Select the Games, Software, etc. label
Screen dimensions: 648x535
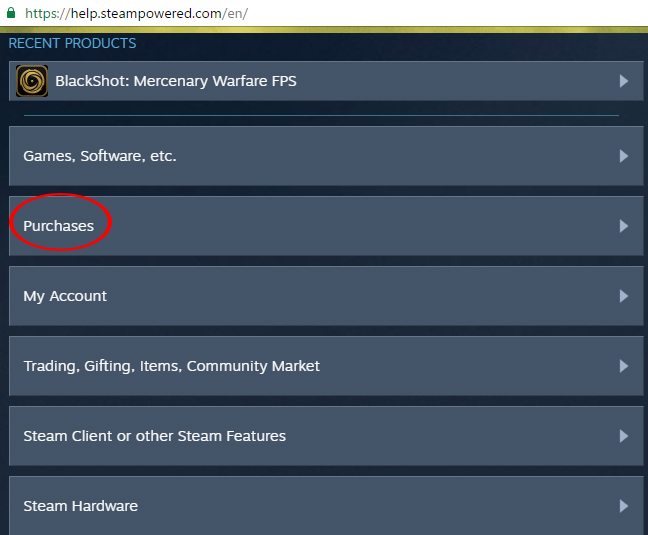(100, 156)
